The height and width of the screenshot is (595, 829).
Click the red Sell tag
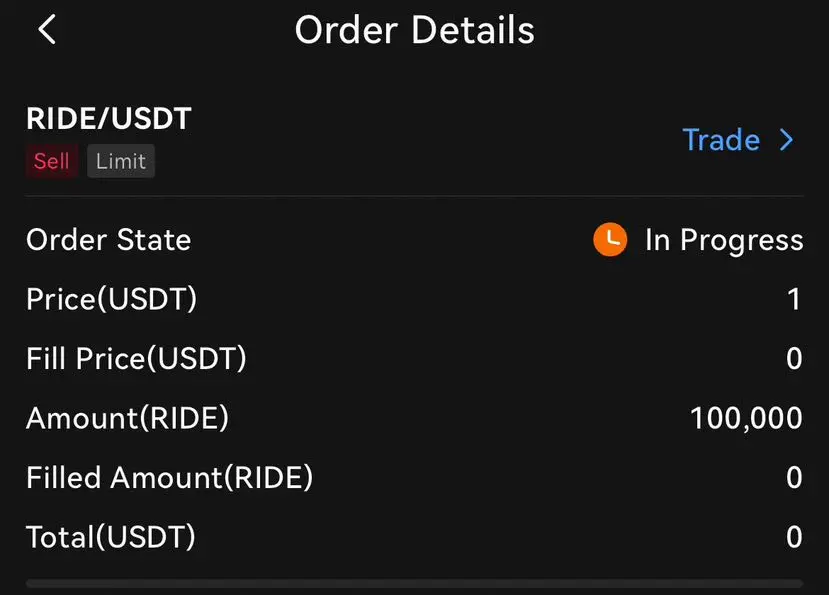(52, 161)
